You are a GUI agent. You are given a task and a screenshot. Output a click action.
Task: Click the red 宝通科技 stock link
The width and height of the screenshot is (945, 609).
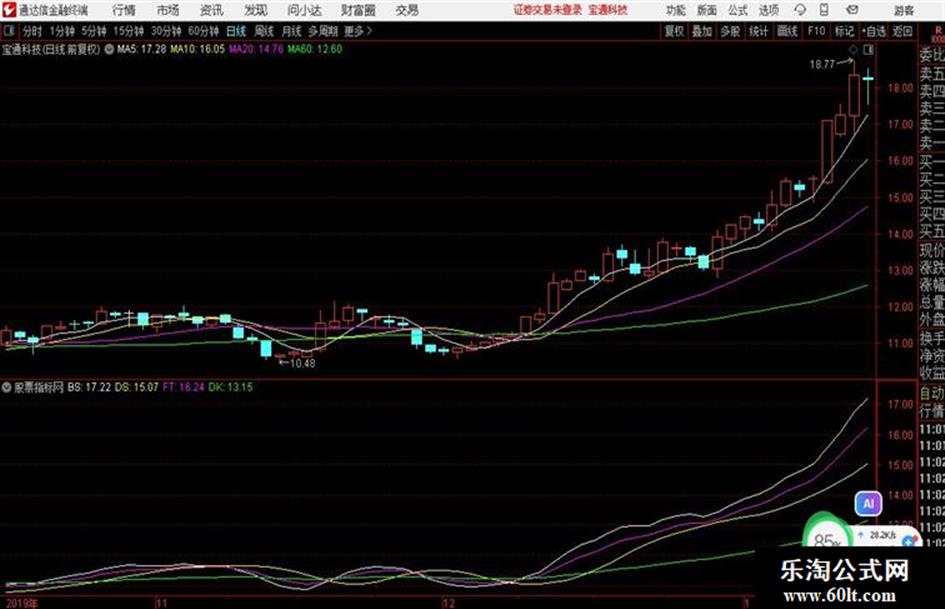point(608,10)
